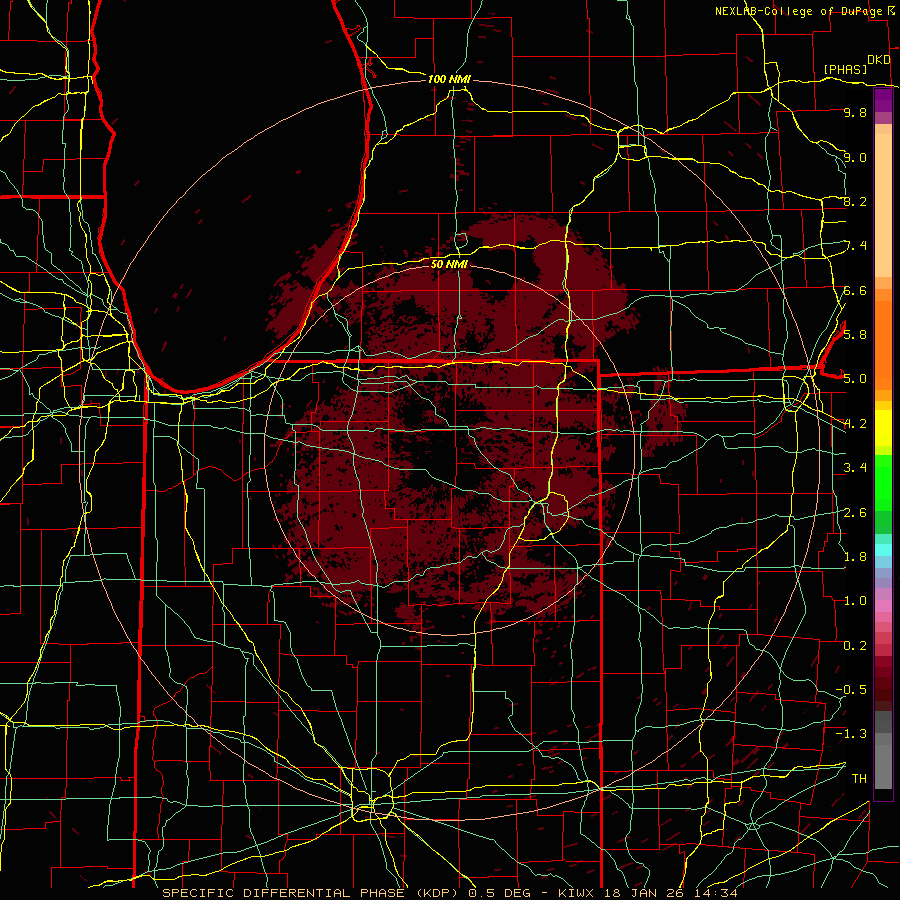
Task: Click the 5.0 scale value
Action: [x=855, y=379]
